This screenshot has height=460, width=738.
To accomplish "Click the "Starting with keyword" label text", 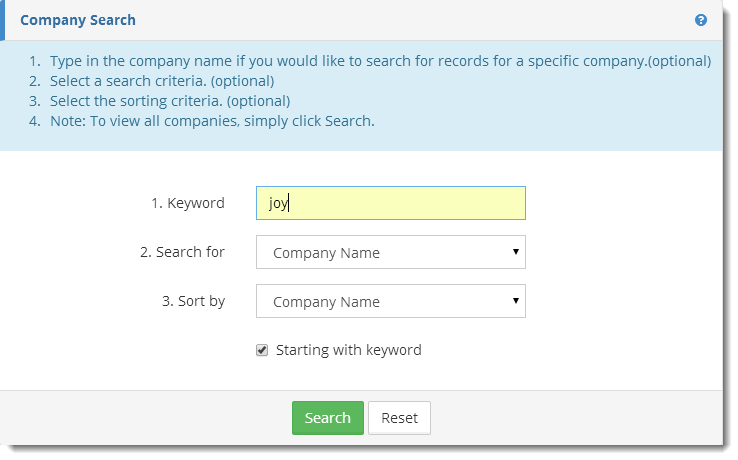I will [348, 350].
